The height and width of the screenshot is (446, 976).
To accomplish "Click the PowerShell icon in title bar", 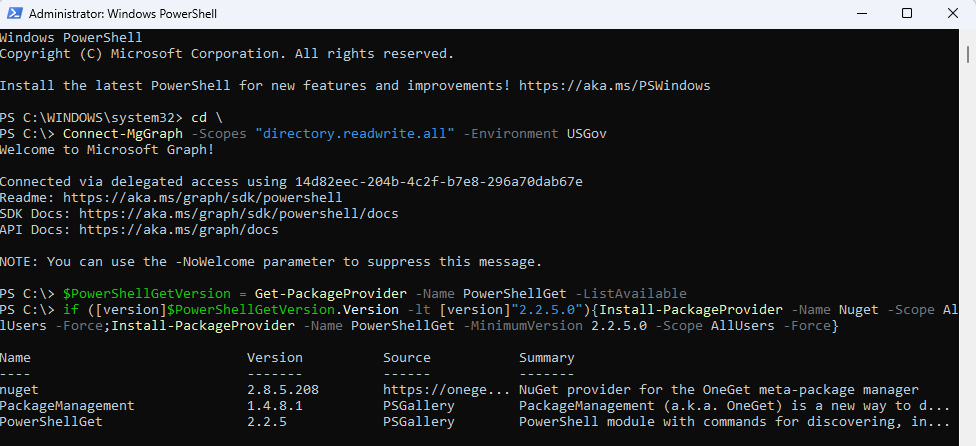I will 15,13.
